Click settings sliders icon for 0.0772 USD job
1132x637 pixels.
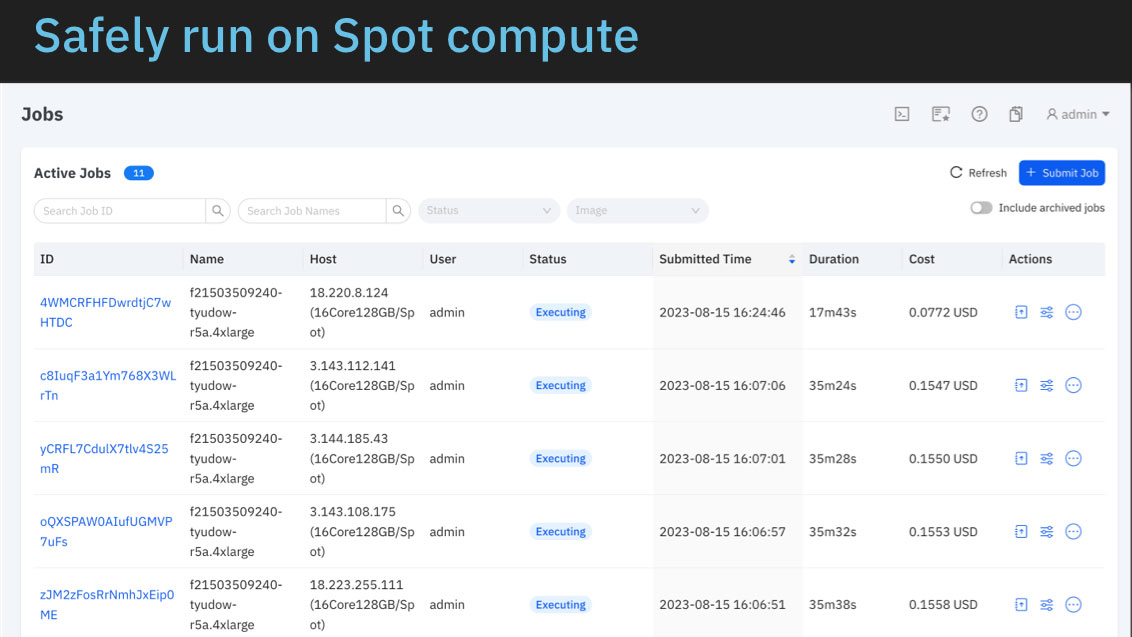coord(1046,312)
